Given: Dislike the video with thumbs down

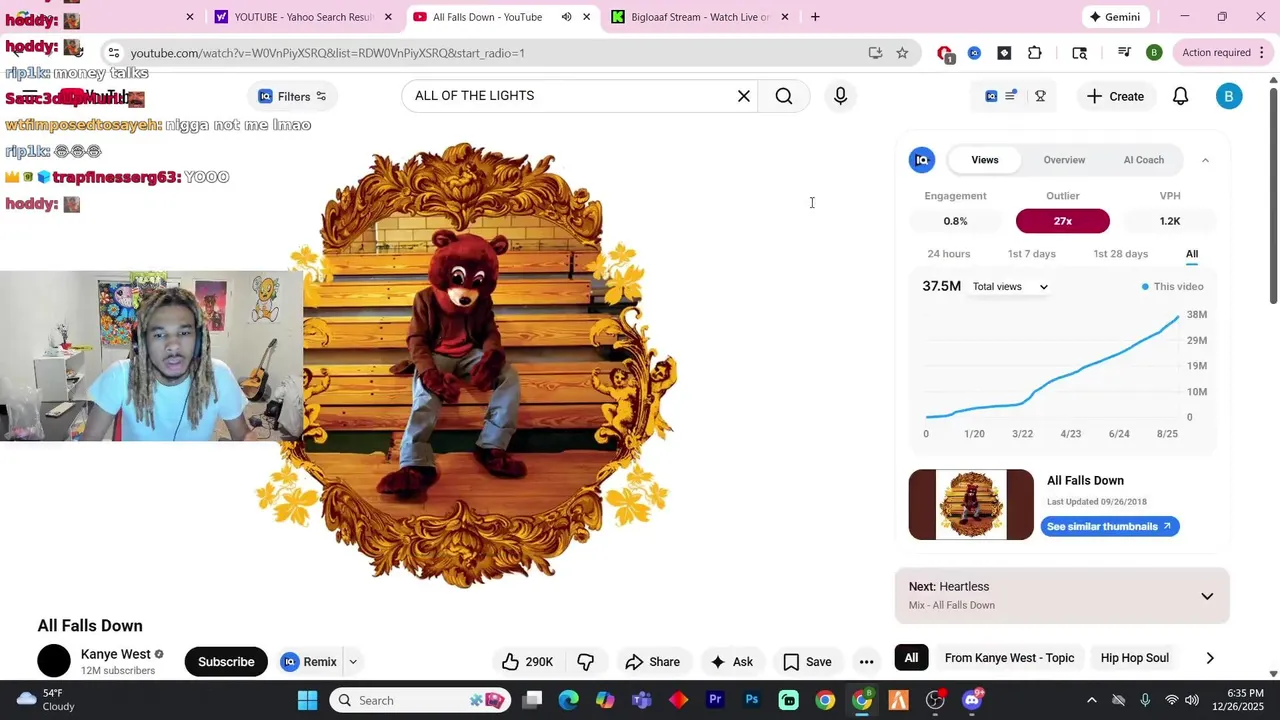Looking at the screenshot, I should pyautogui.click(x=586, y=662).
